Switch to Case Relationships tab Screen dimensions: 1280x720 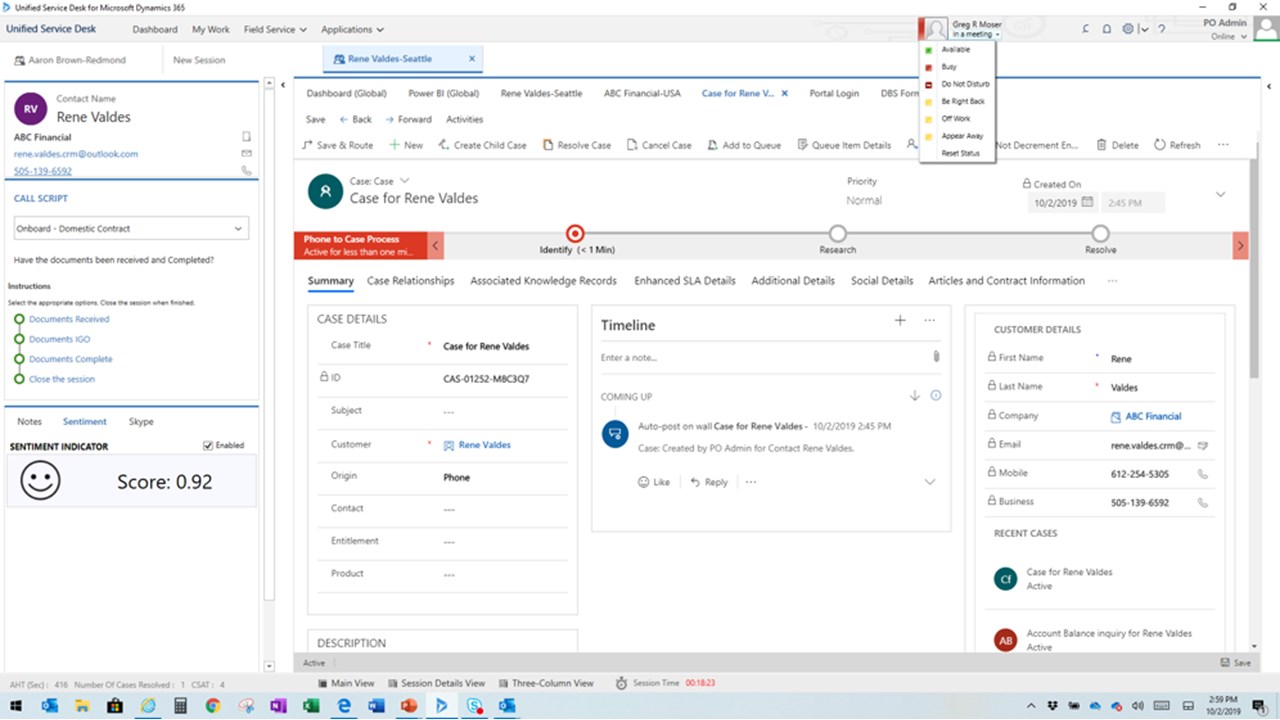pyautogui.click(x=410, y=281)
